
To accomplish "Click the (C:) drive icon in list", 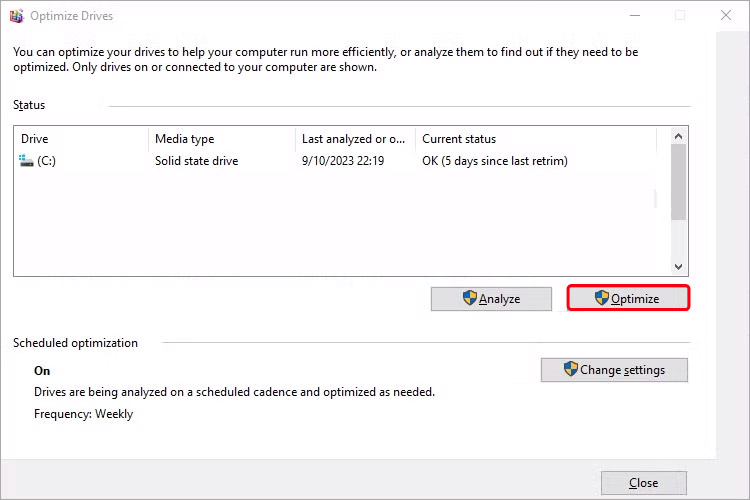I will (27, 161).
